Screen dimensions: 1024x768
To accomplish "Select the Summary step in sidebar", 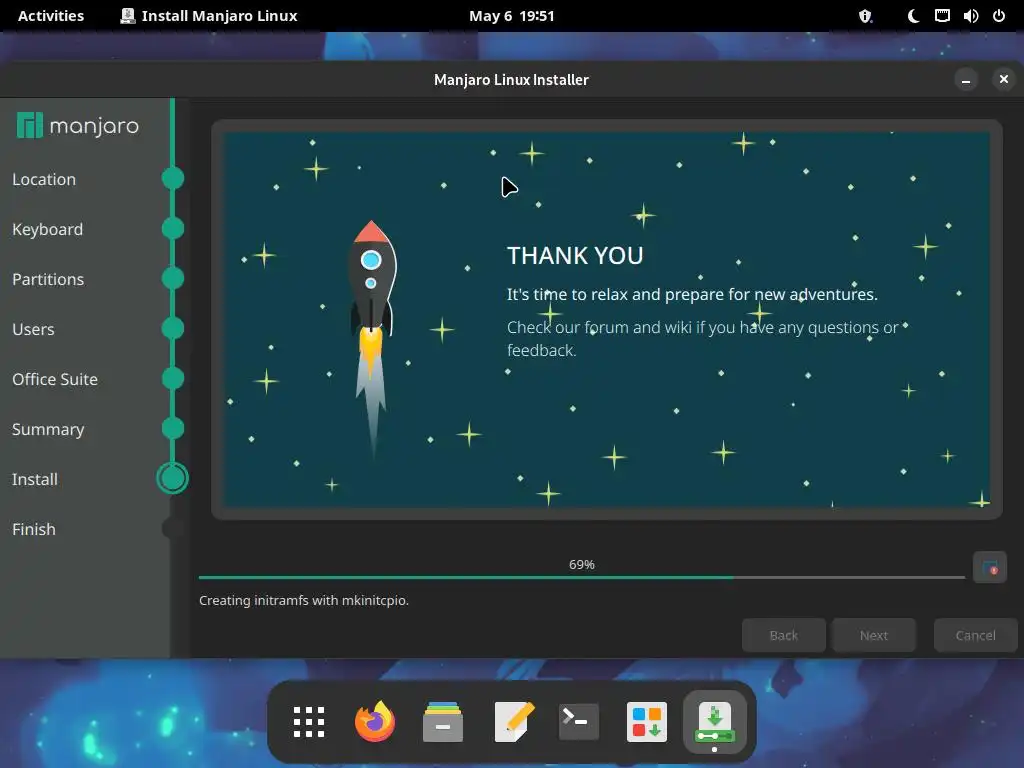I will pyautogui.click(x=48, y=429).
